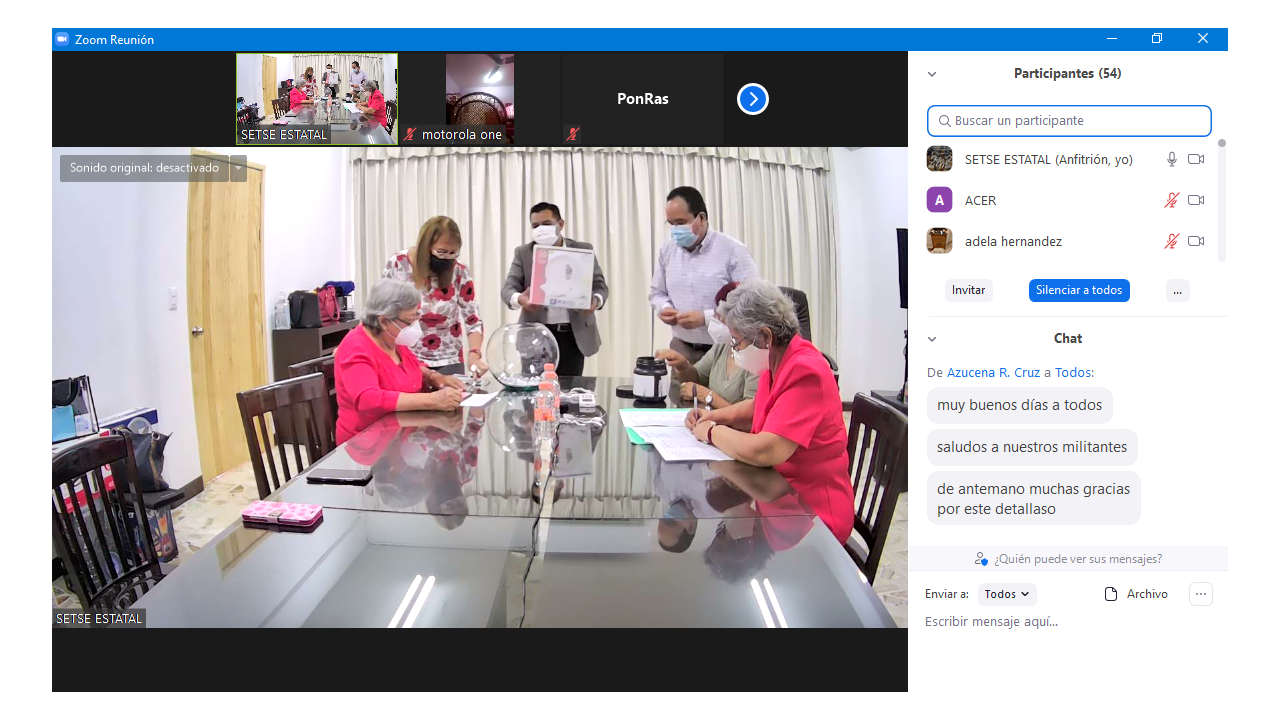Click the Invitar button

click(968, 290)
